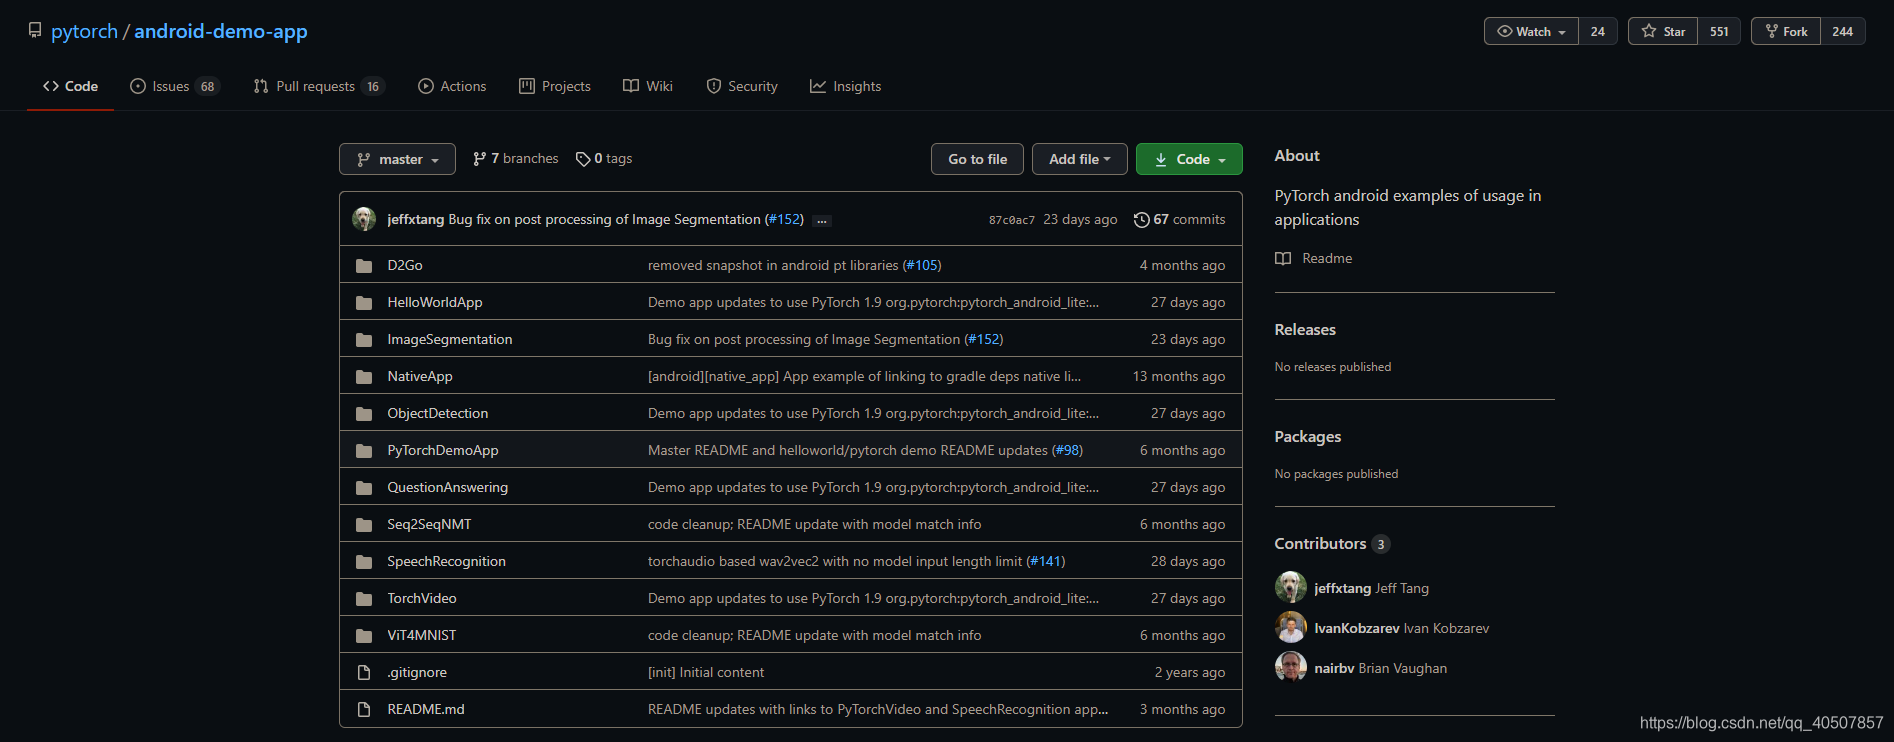Viewport: 1894px width, 742px height.
Task: Open #98 link in PyTorchDemoApp row
Action: [1067, 450]
